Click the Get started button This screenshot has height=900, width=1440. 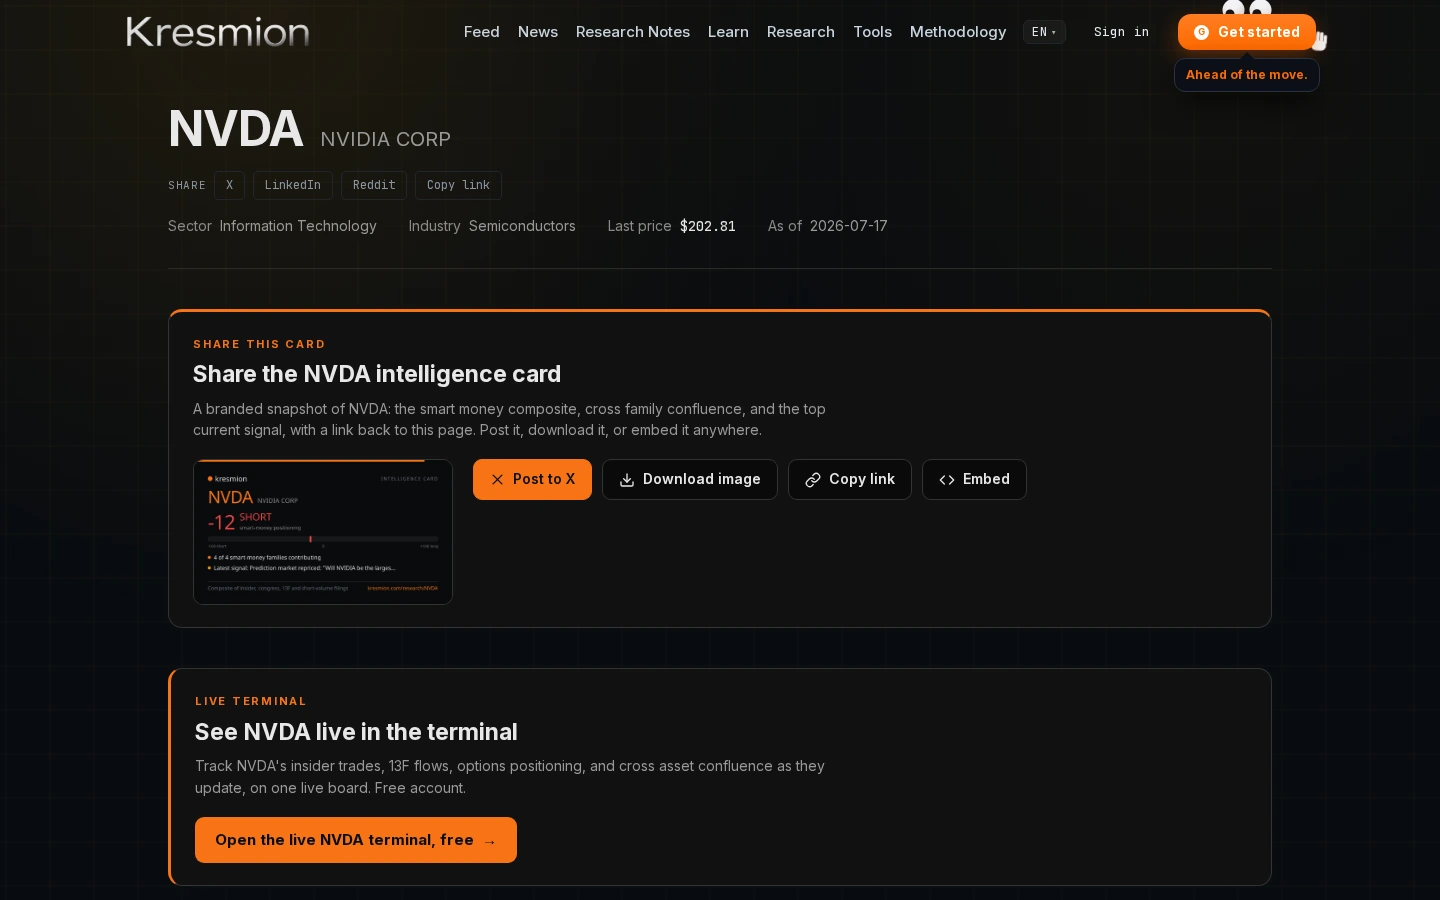(x=1247, y=32)
